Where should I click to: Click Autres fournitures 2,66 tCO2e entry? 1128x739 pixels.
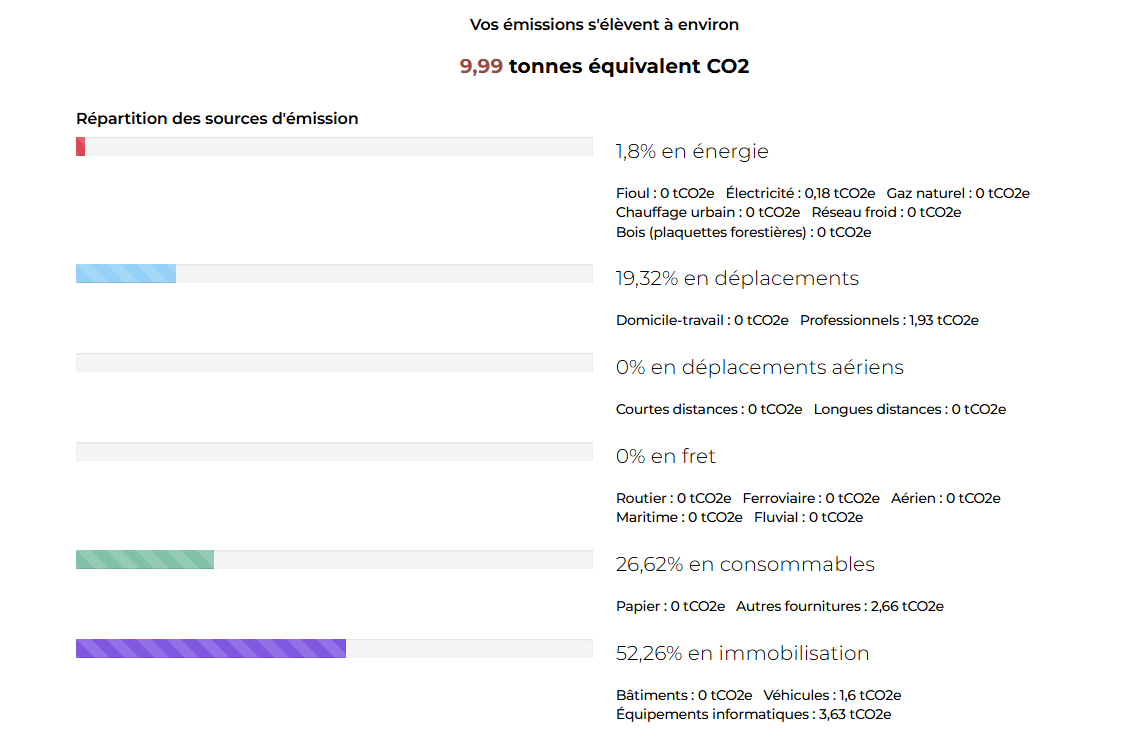840,606
